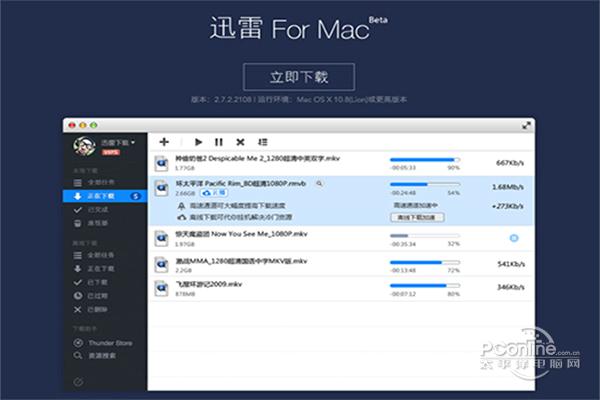This screenshot has height=400, width=600.
Task: Enter fullscreen with the window's diagonal arrows icon
Action: coord(527,125)
